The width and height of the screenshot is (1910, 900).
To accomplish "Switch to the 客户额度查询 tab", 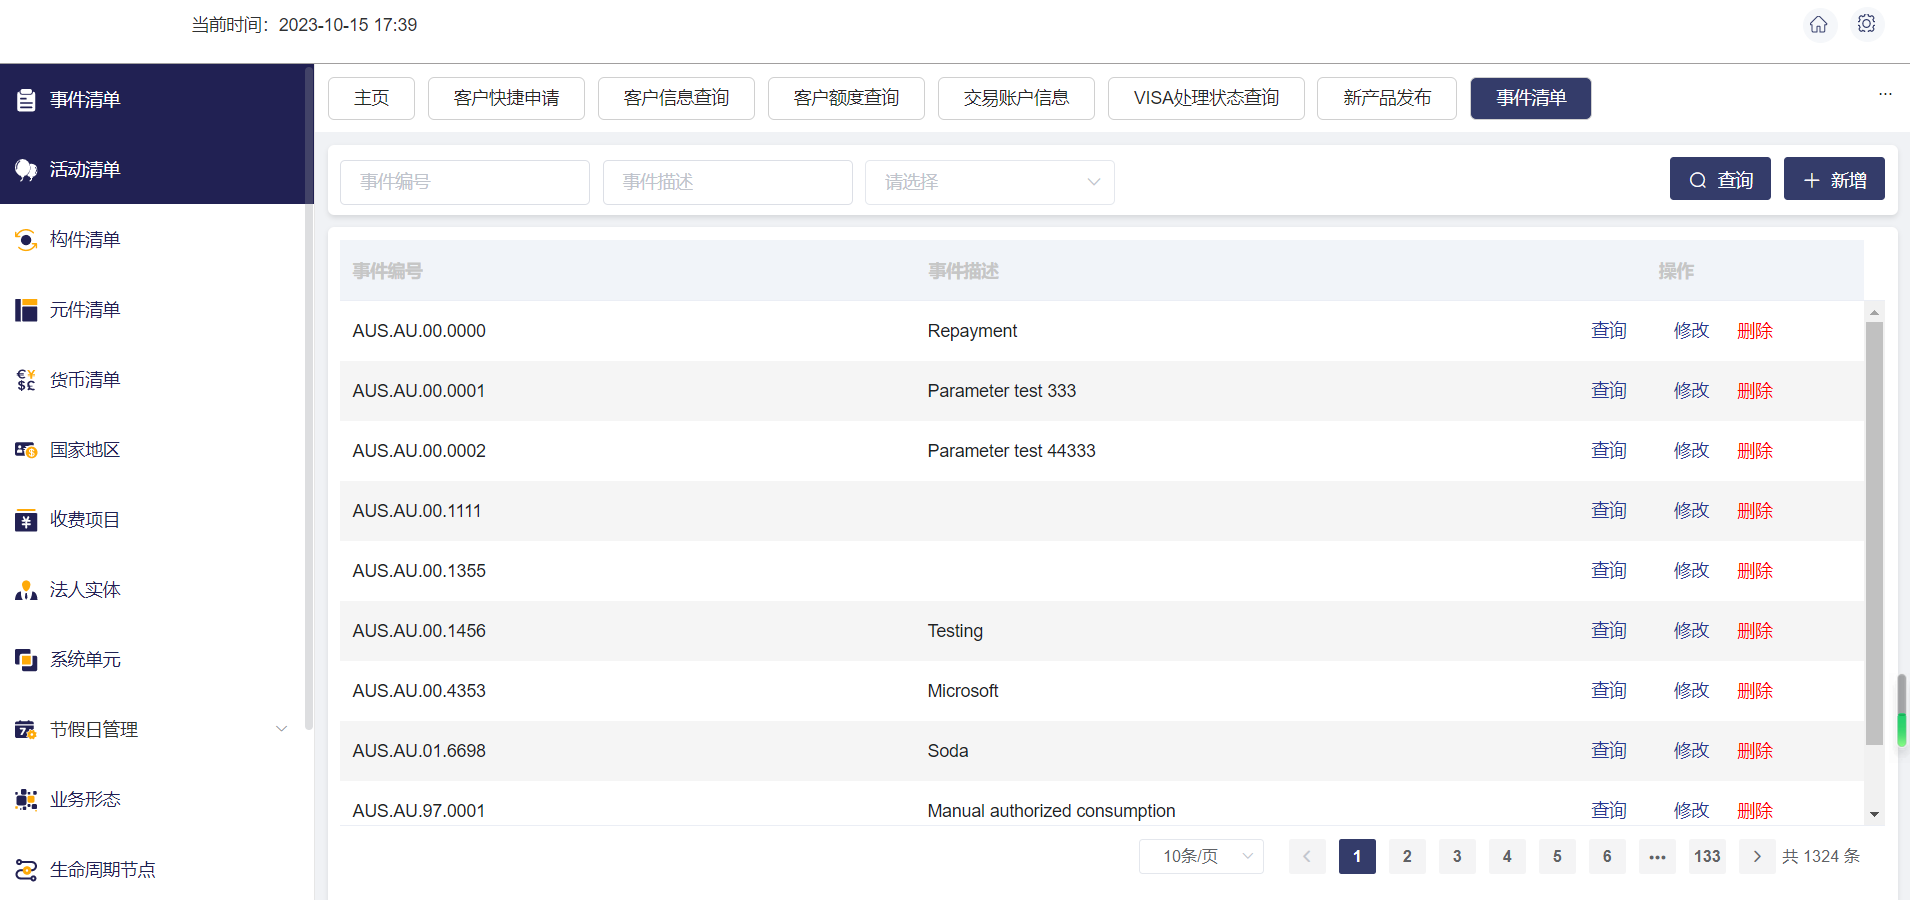I will point(846,98).
